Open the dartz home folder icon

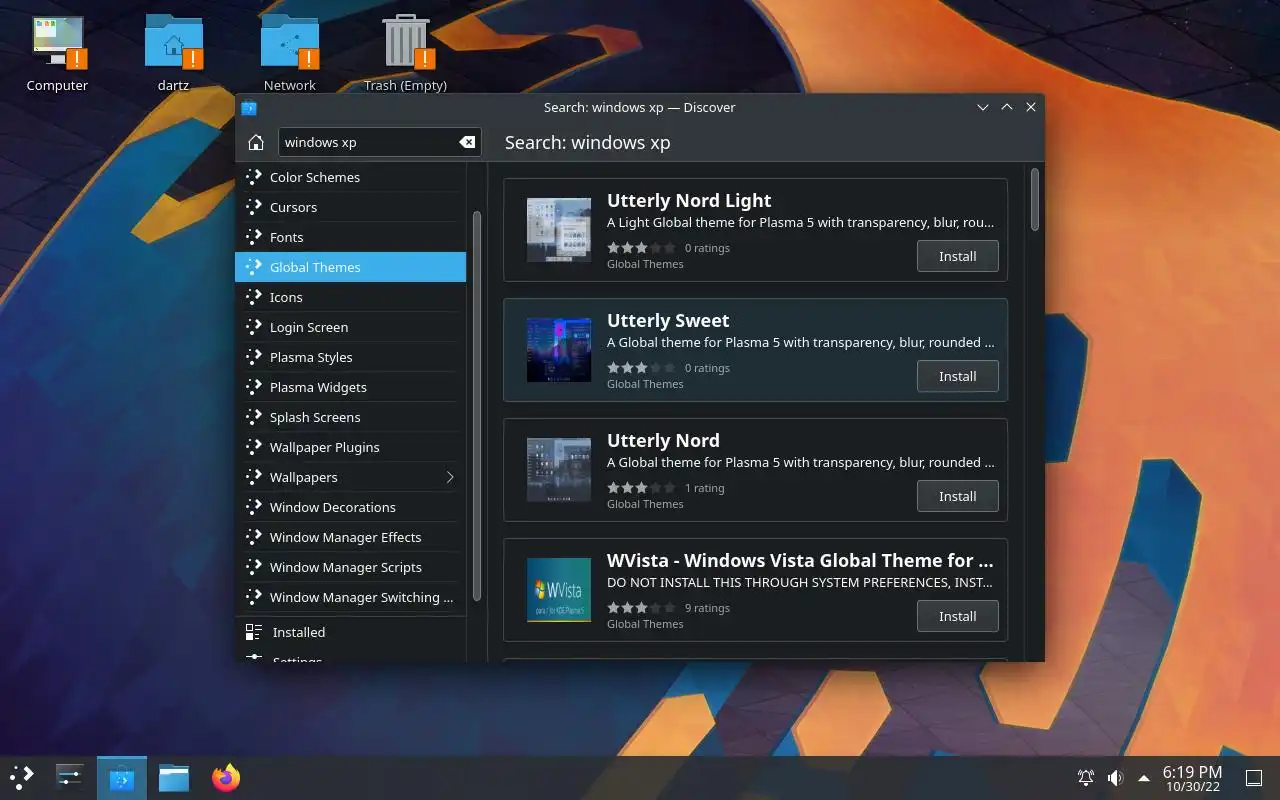click(173, 52)
